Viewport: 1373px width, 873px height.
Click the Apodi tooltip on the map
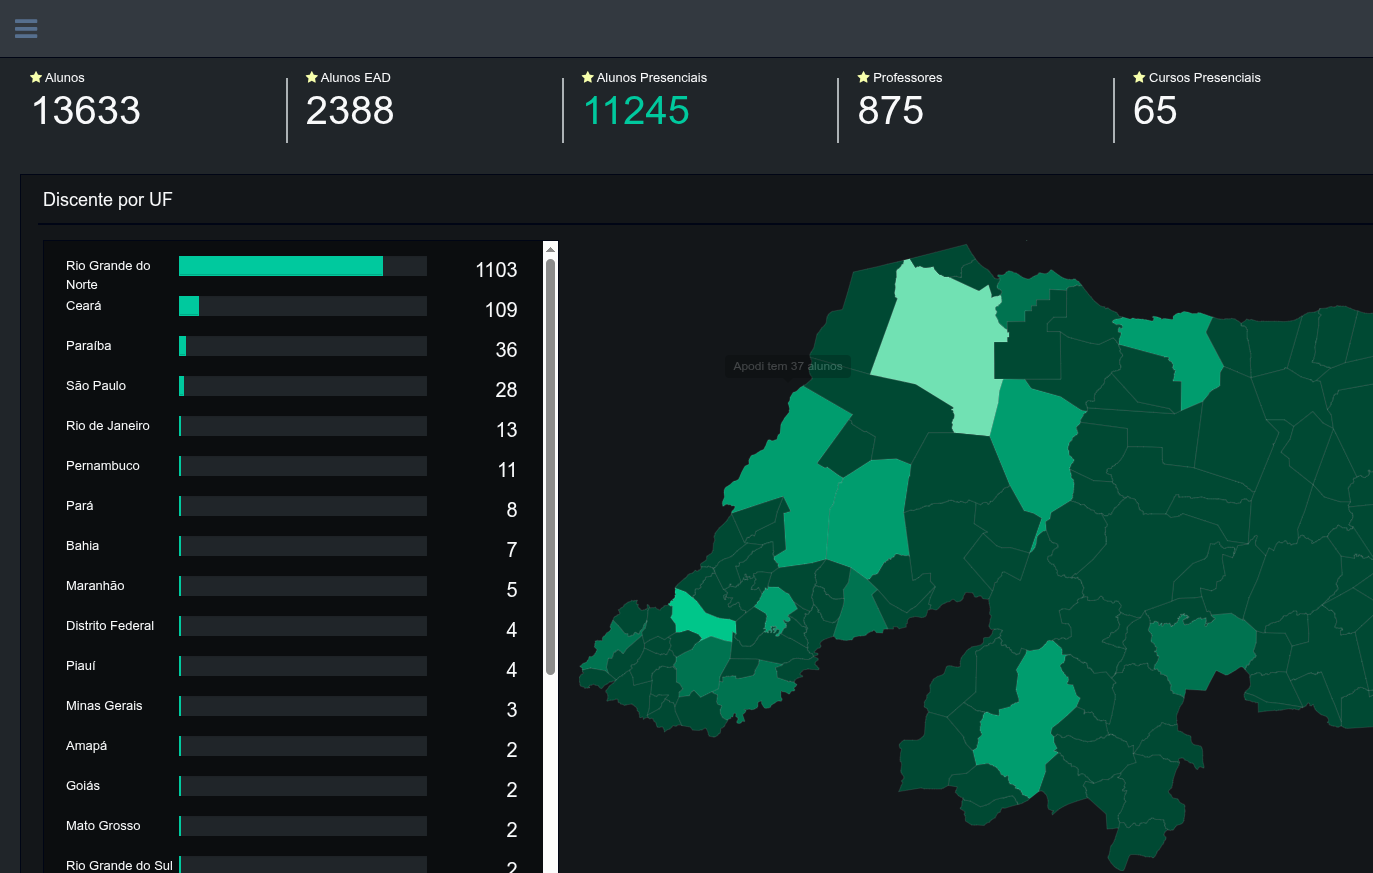[788, 366]
